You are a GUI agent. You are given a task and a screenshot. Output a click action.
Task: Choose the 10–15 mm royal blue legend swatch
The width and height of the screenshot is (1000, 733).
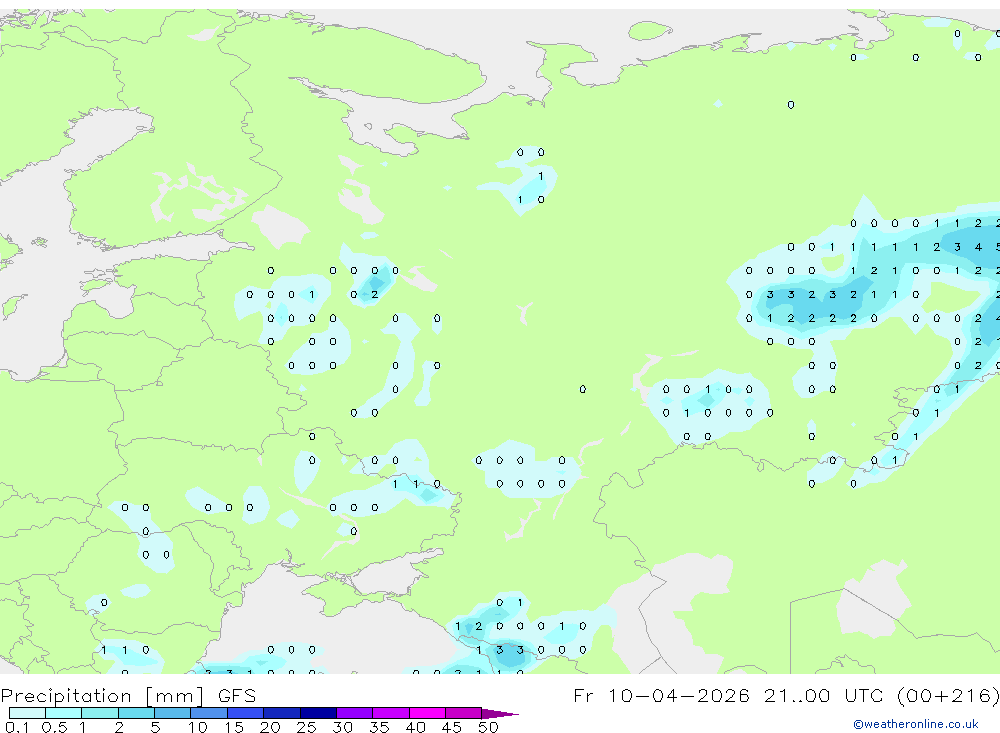(x=209, y=713)
